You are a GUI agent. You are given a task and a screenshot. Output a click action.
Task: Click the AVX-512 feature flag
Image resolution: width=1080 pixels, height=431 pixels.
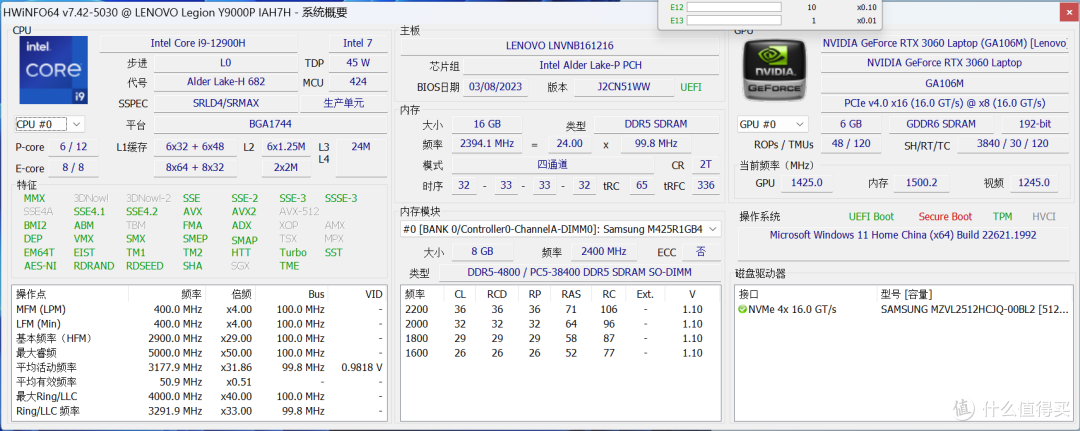coord(300,212)
